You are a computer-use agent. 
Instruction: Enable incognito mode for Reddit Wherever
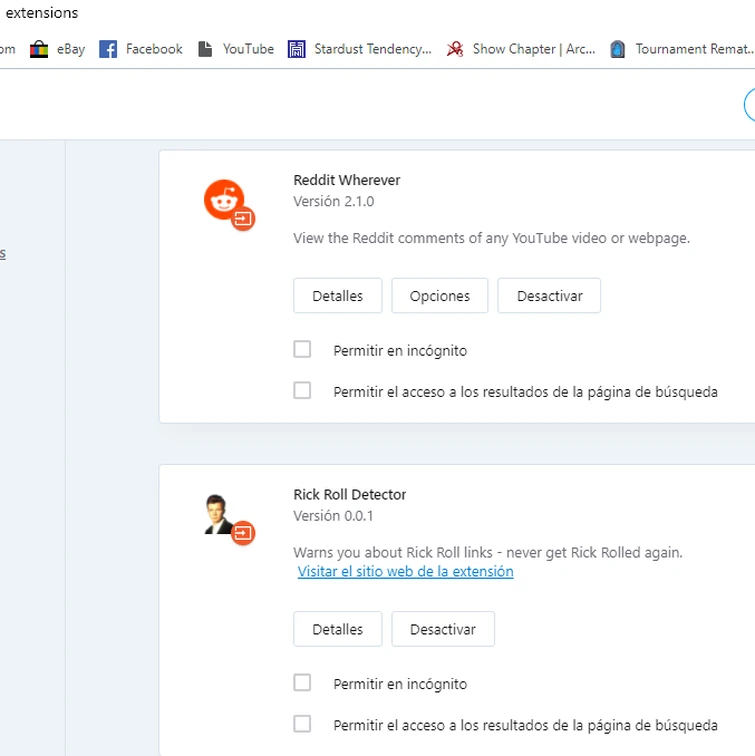(x=302, y=349)
